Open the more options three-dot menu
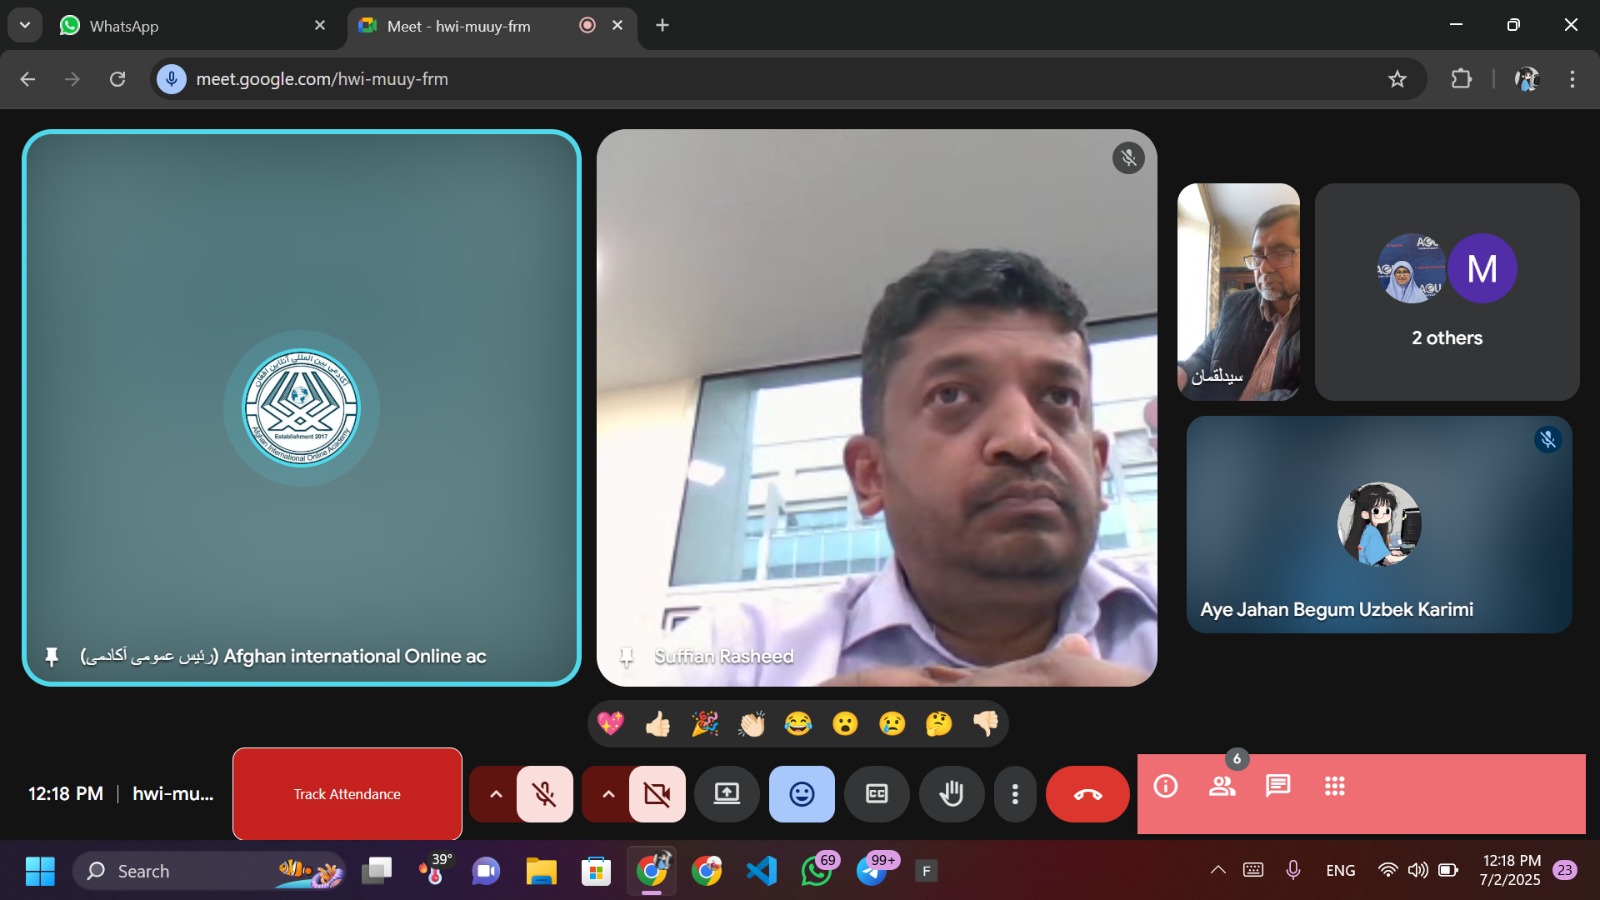Screen dimensions: 1600x900 click(1015, 794)
